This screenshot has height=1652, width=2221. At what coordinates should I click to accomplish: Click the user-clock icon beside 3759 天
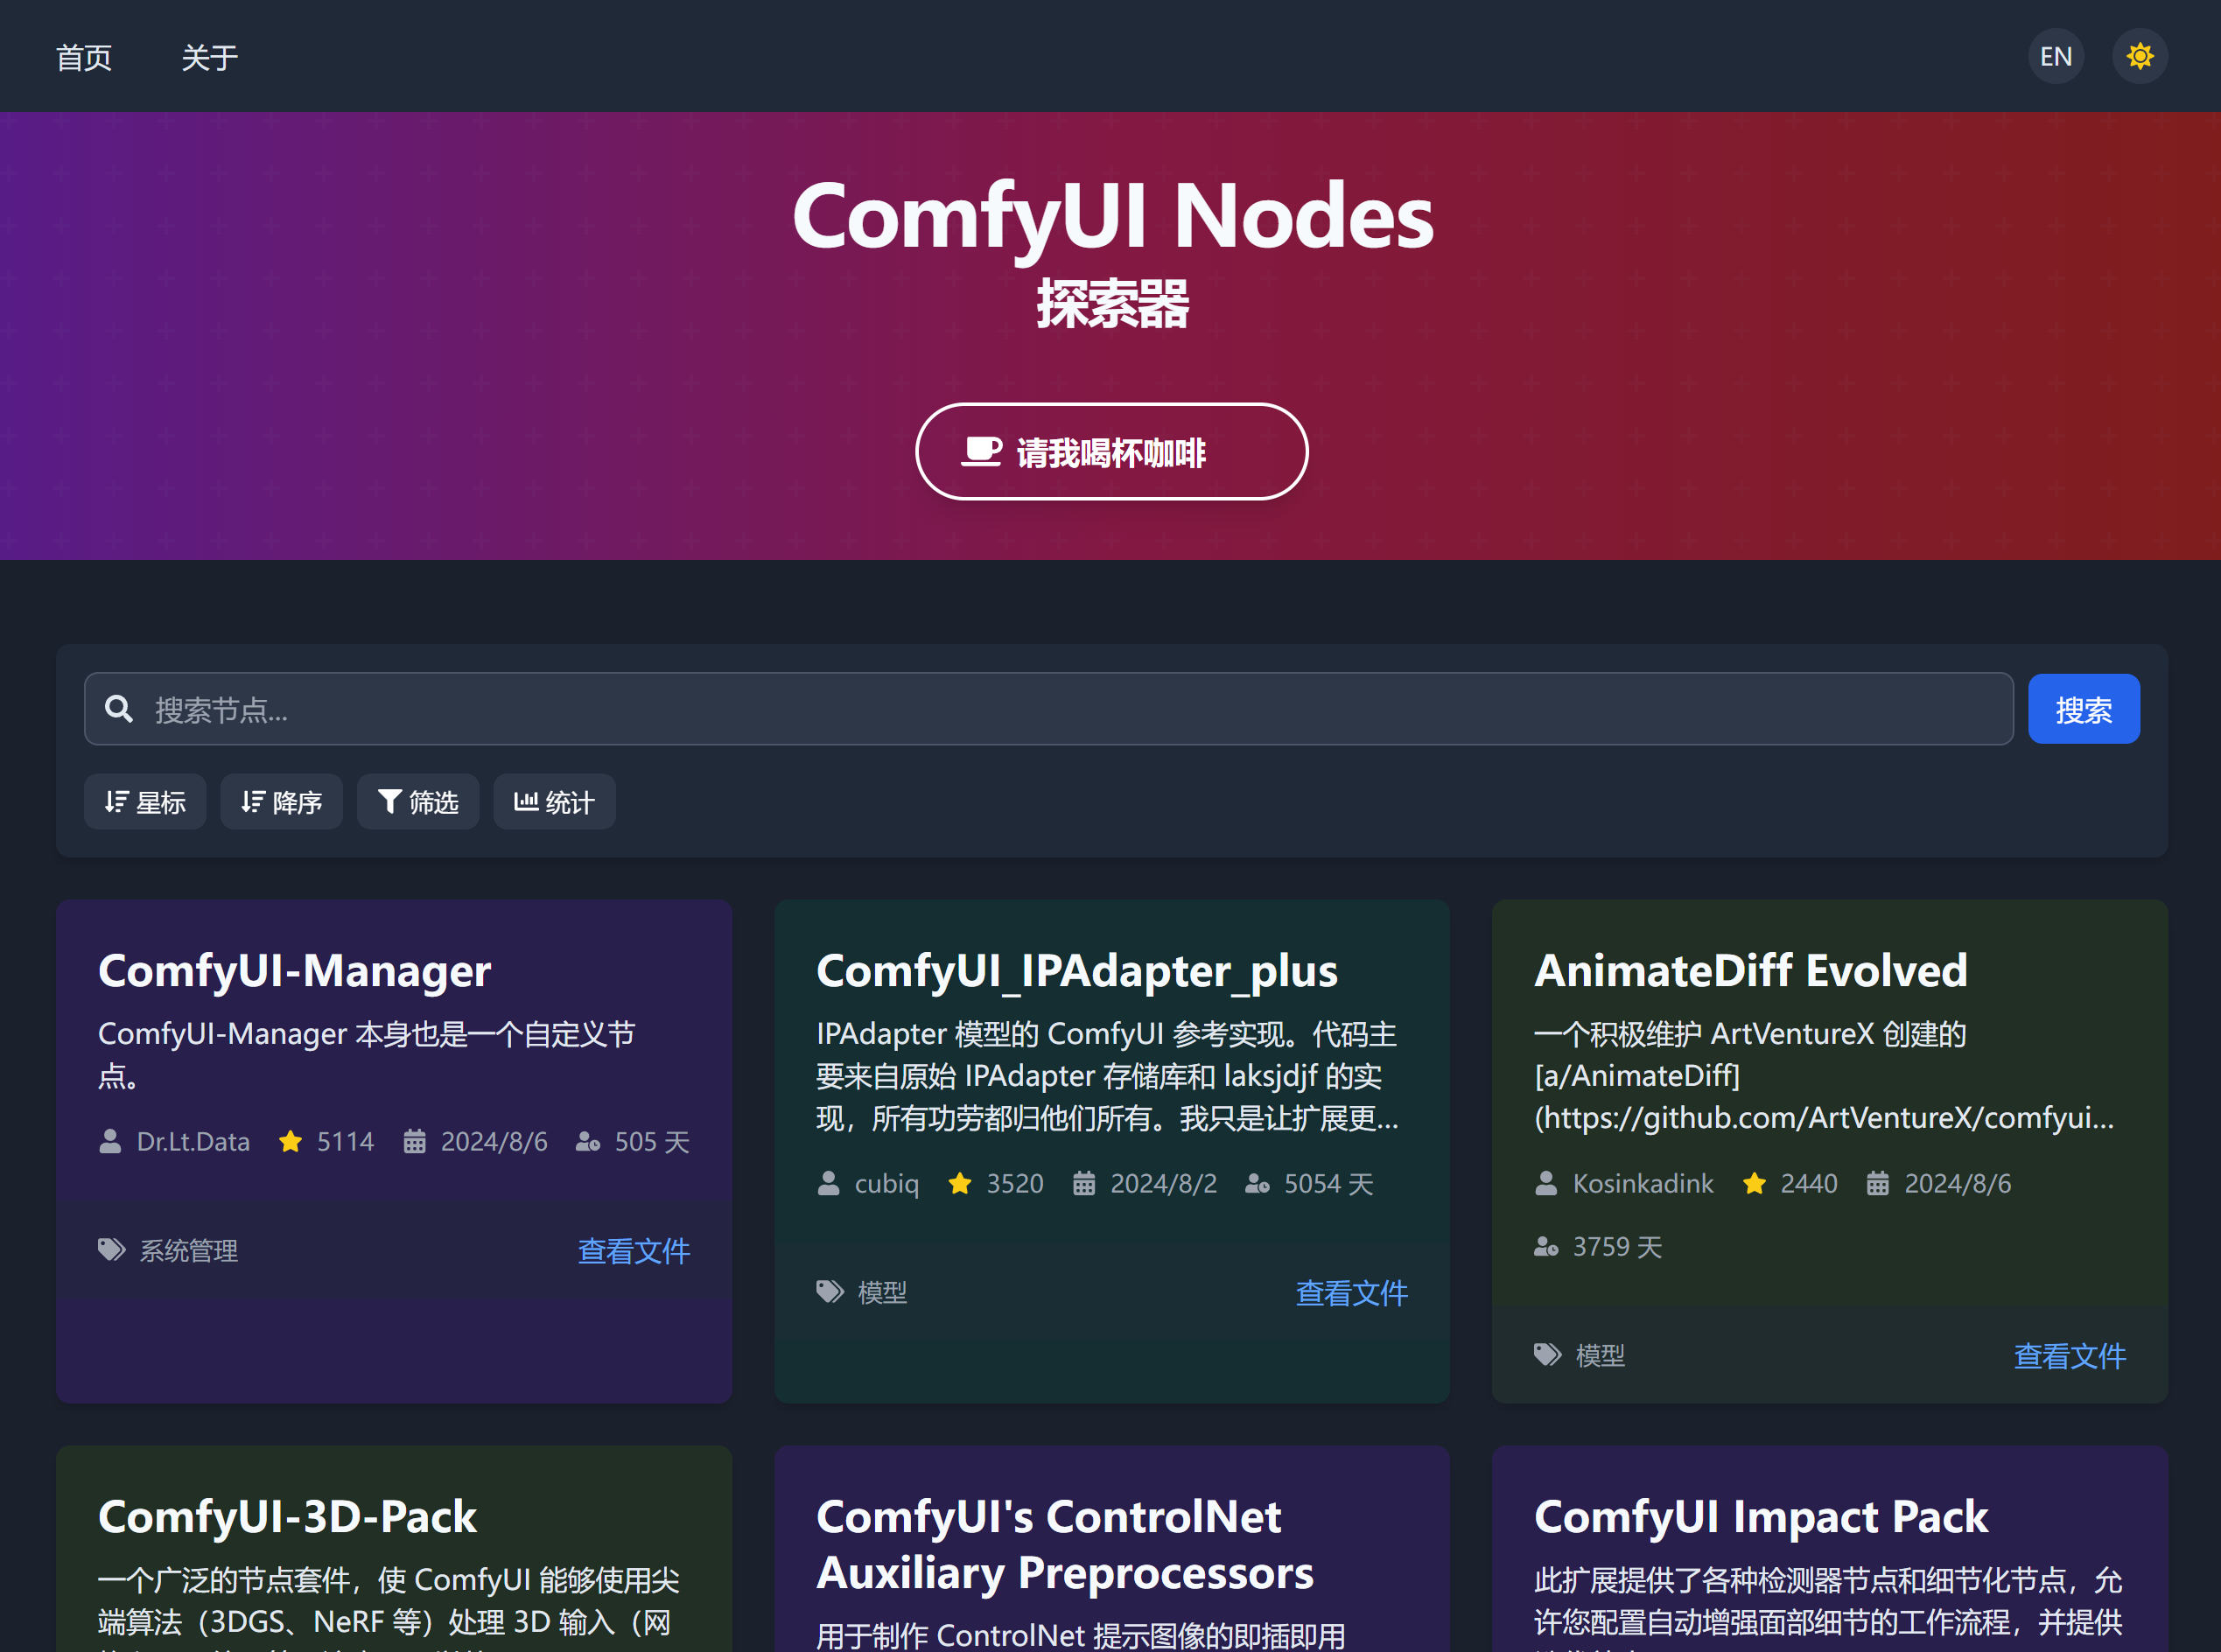point(1546,1246)
